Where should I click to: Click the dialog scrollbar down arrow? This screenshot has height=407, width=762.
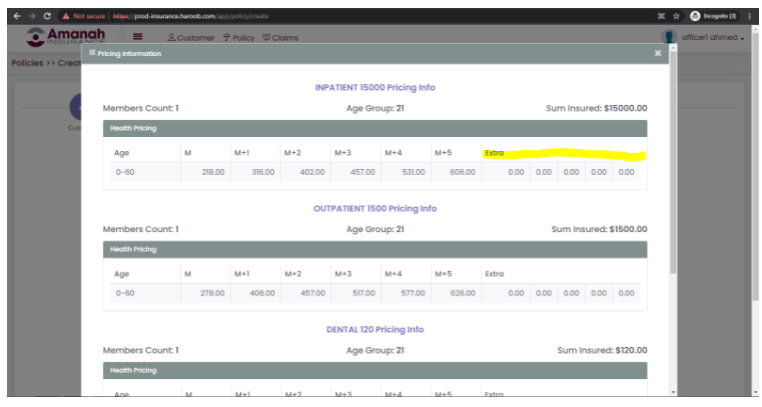tap(673, 392)
